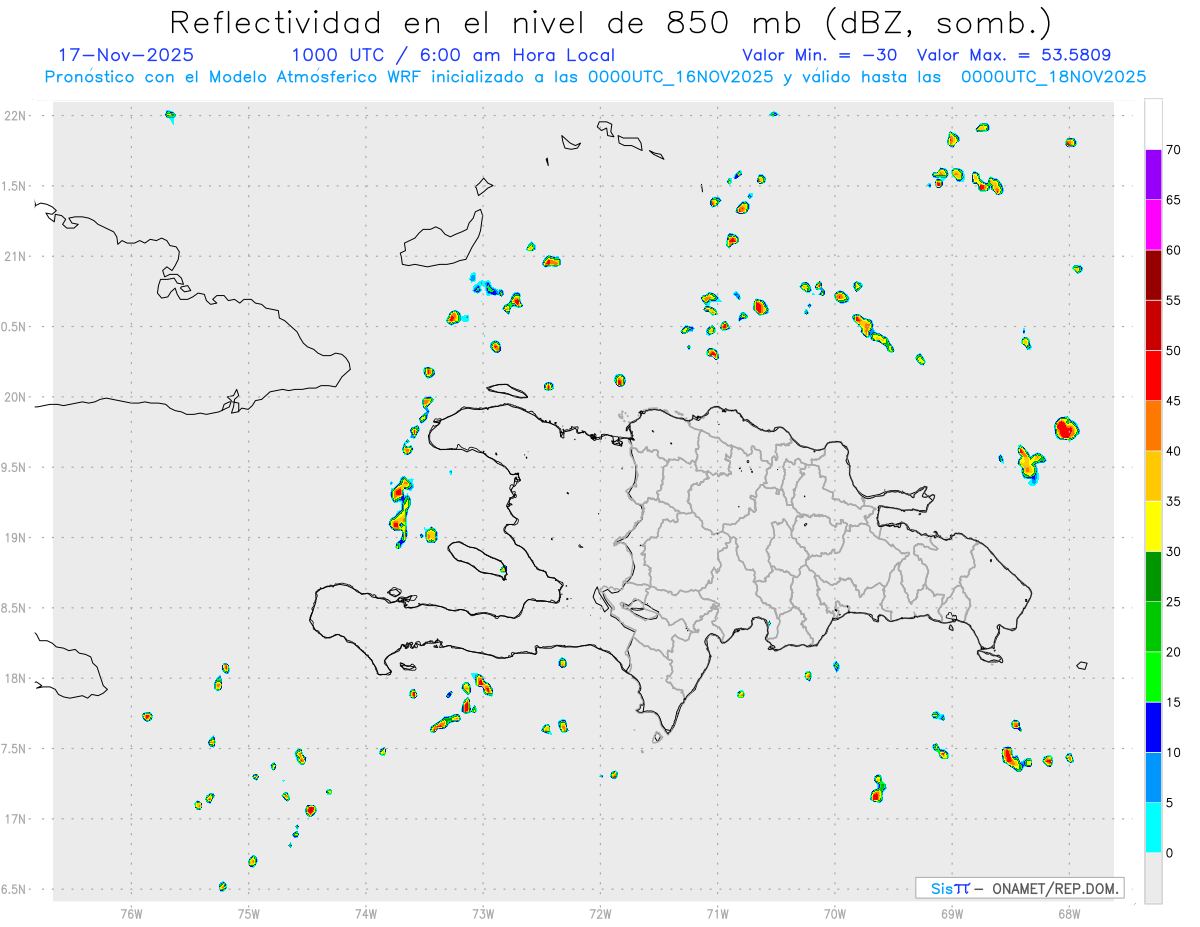1200x927 pixels.
Task: Click the "75W" longitude axis label
Action: pos(249,913)
